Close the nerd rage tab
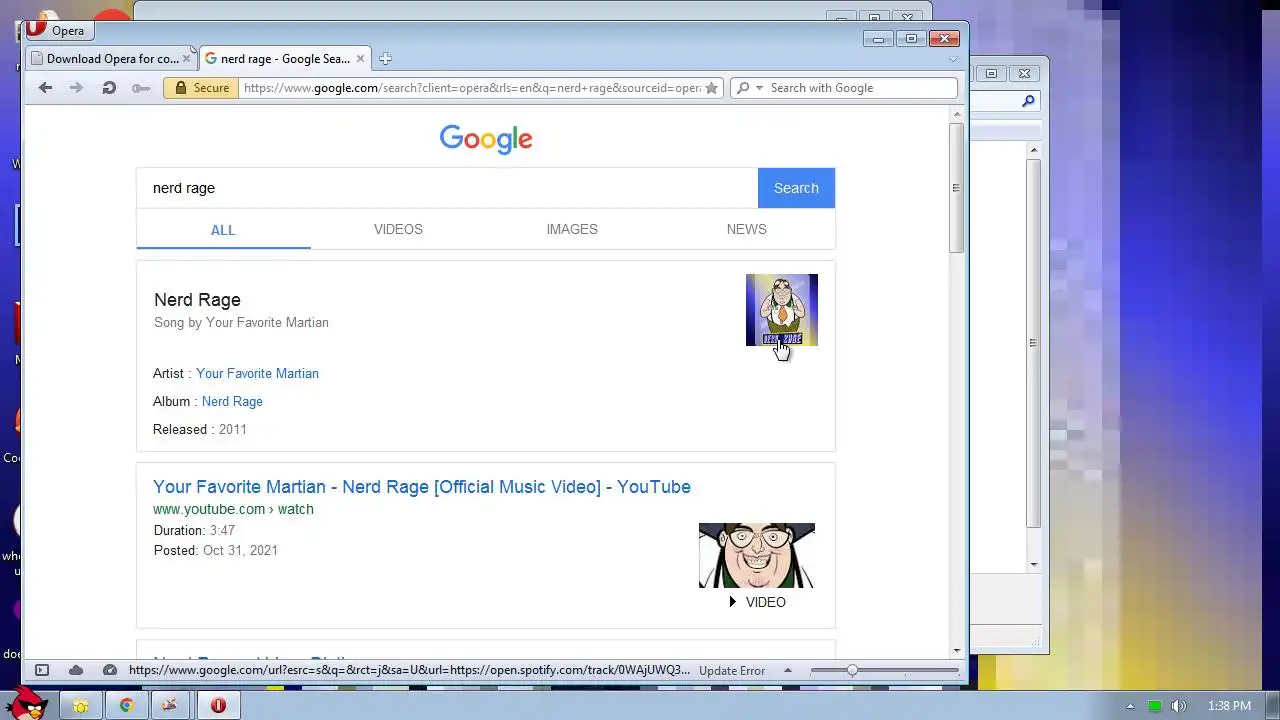This screenshot has height=720, width=1280. (361, 59)
